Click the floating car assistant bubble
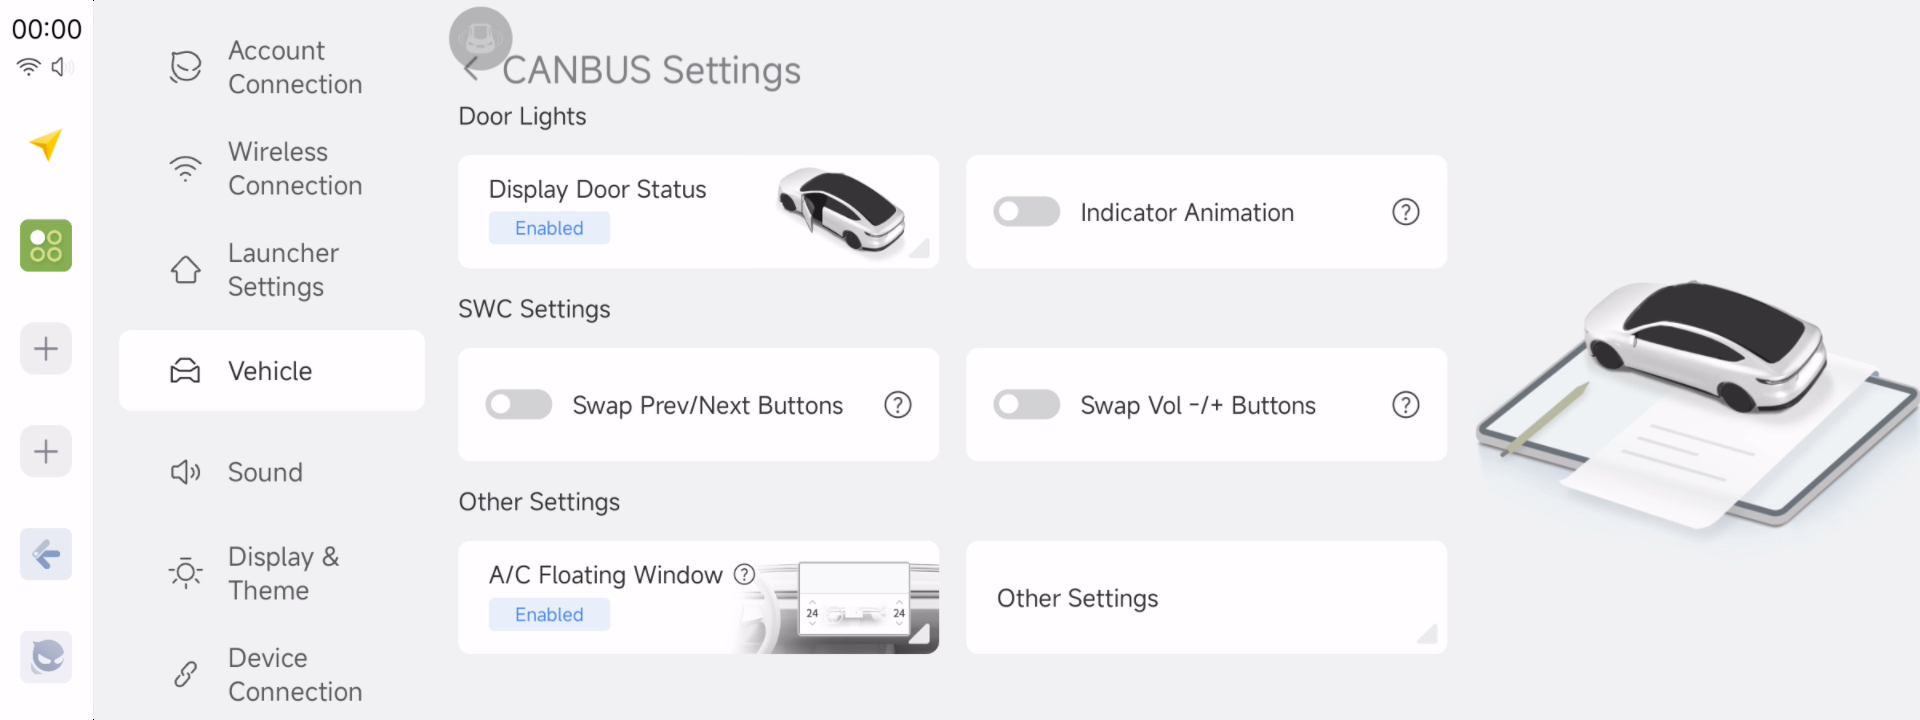 point(481,38)
